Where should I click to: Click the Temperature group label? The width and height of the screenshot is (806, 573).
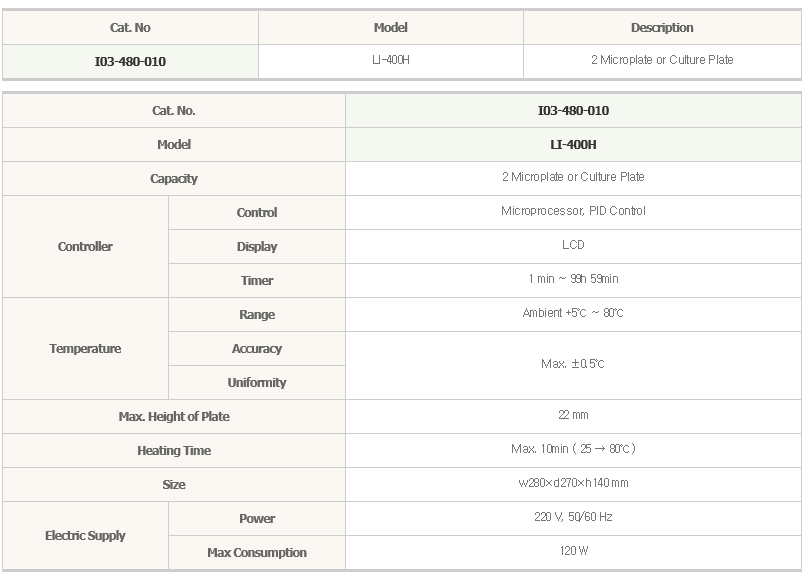[85, 348]
